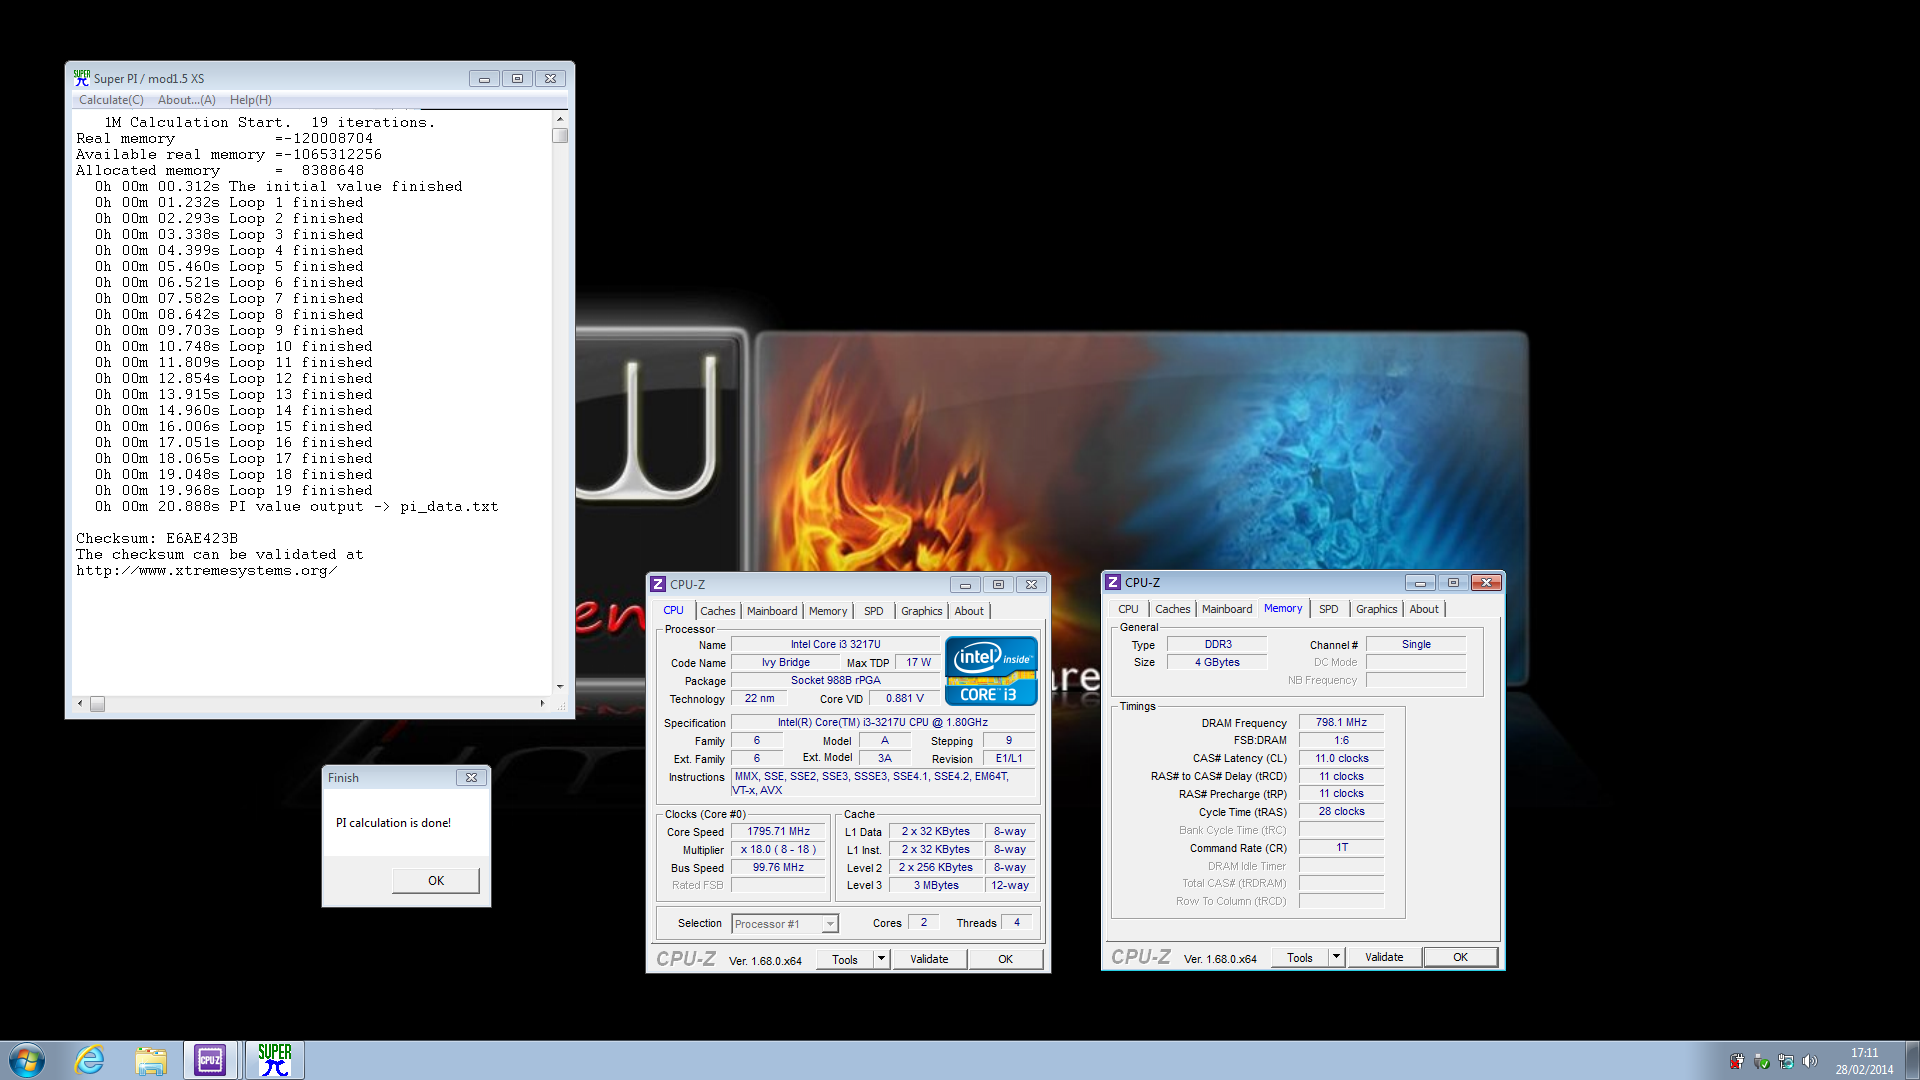This screenshot has height=1080, width=1920.
Task: Click the tray clock showing 17:11
Action: (1864, 1061)
